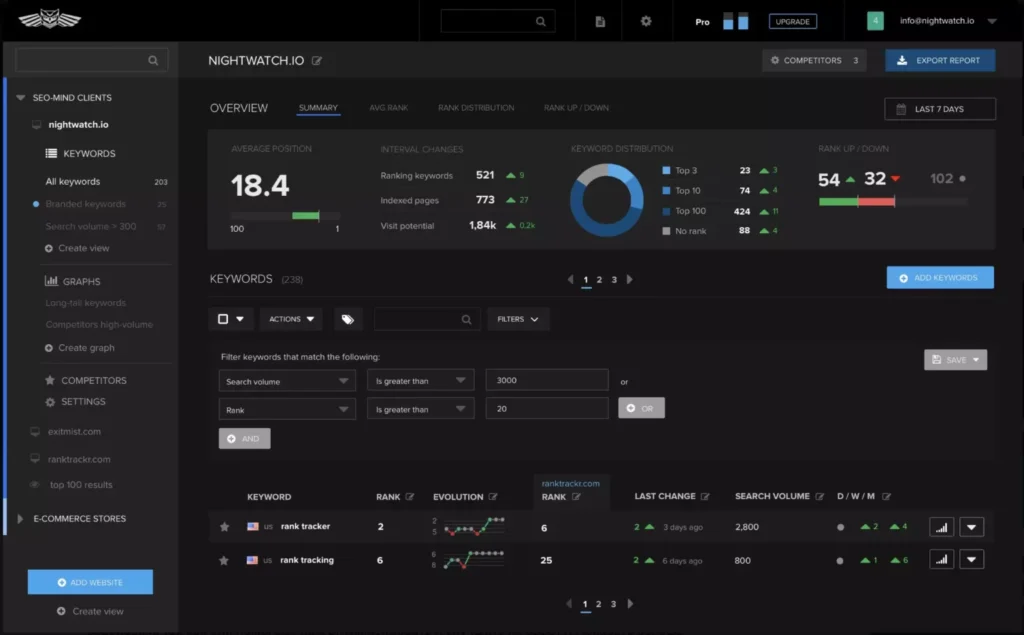Open SETTINGS in the sidebar
This screenshot has height=635, width=1024.
83,402
